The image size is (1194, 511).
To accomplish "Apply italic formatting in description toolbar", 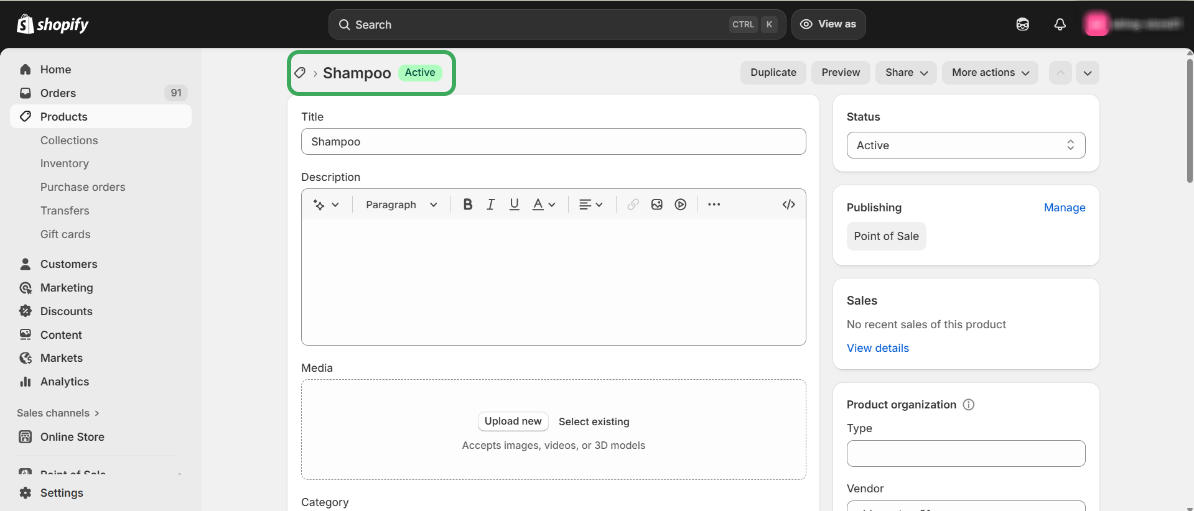I will 491,205.
